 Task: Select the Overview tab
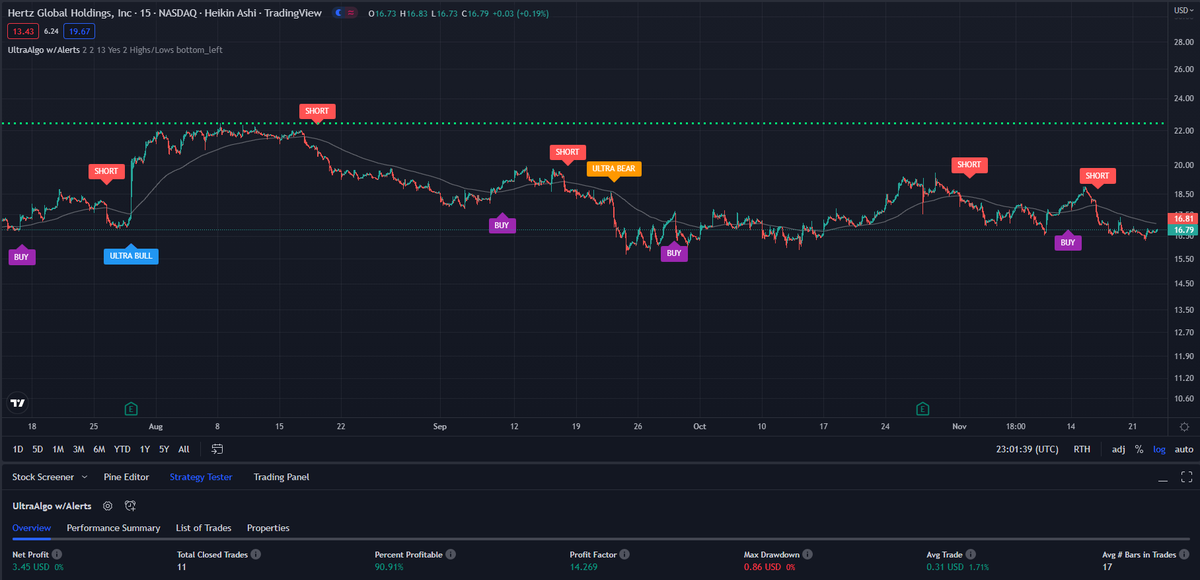[31, 527]
